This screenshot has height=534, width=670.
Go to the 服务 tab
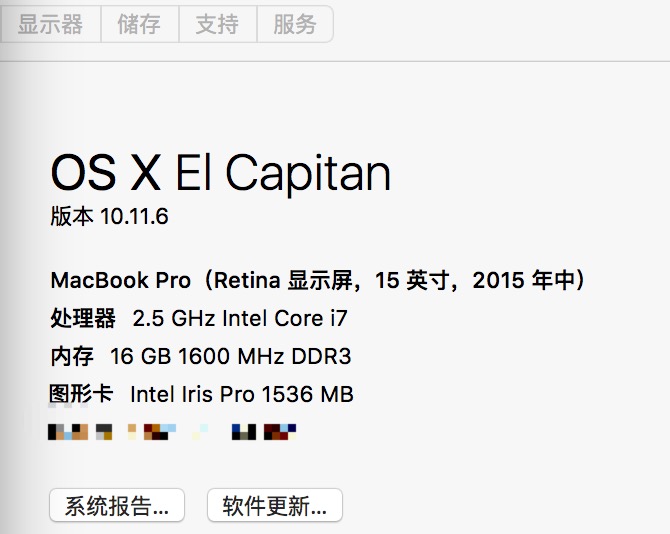[295, 24]
